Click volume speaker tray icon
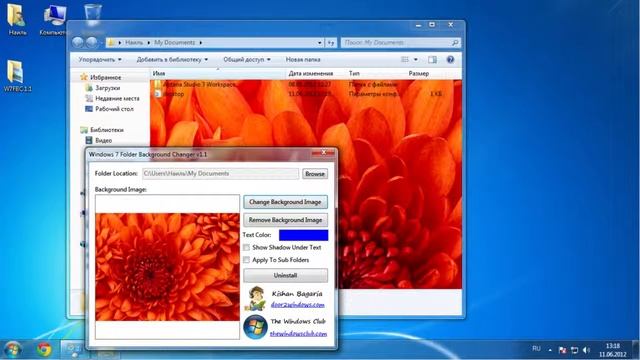 (587, 350)
